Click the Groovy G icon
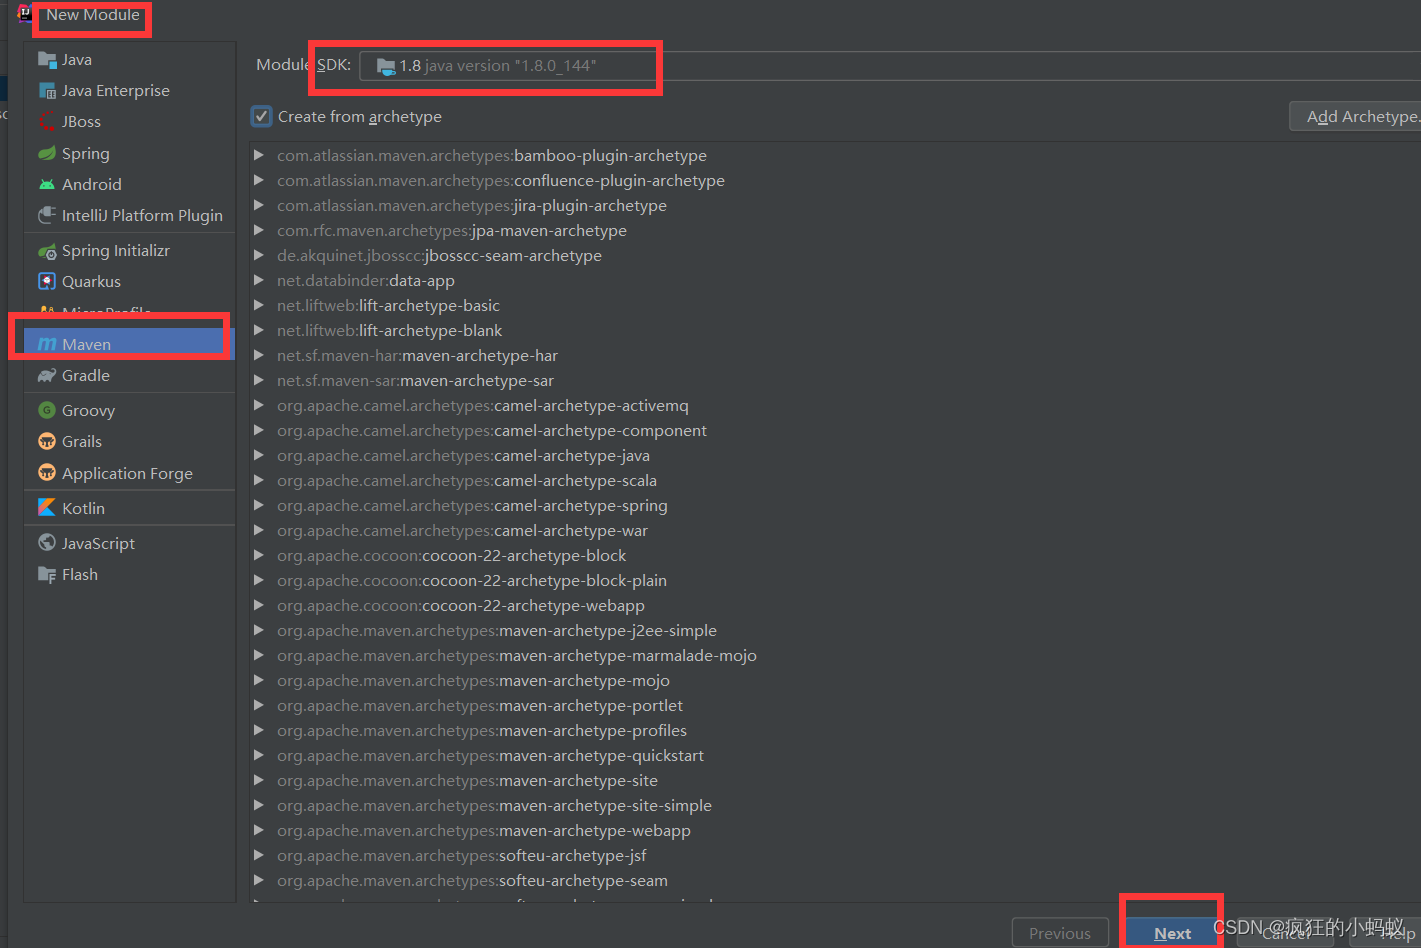This screenshot has height=948, width=1421. (47, 411)
